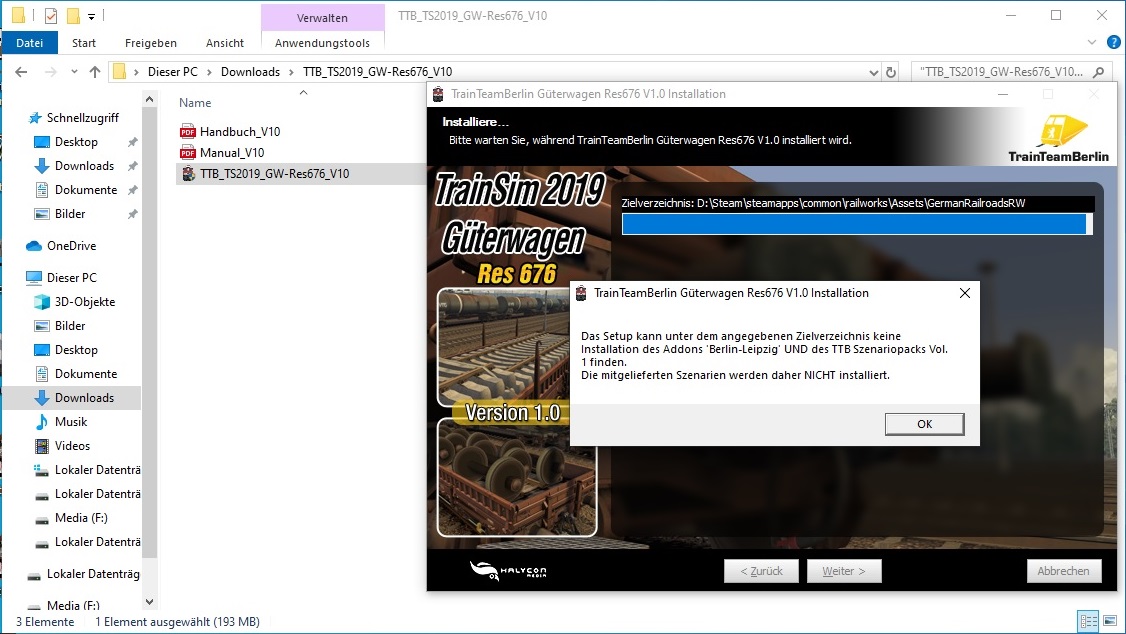Select Dieser PC in navigation pane

pyautogui.click(x=71, y=277)
